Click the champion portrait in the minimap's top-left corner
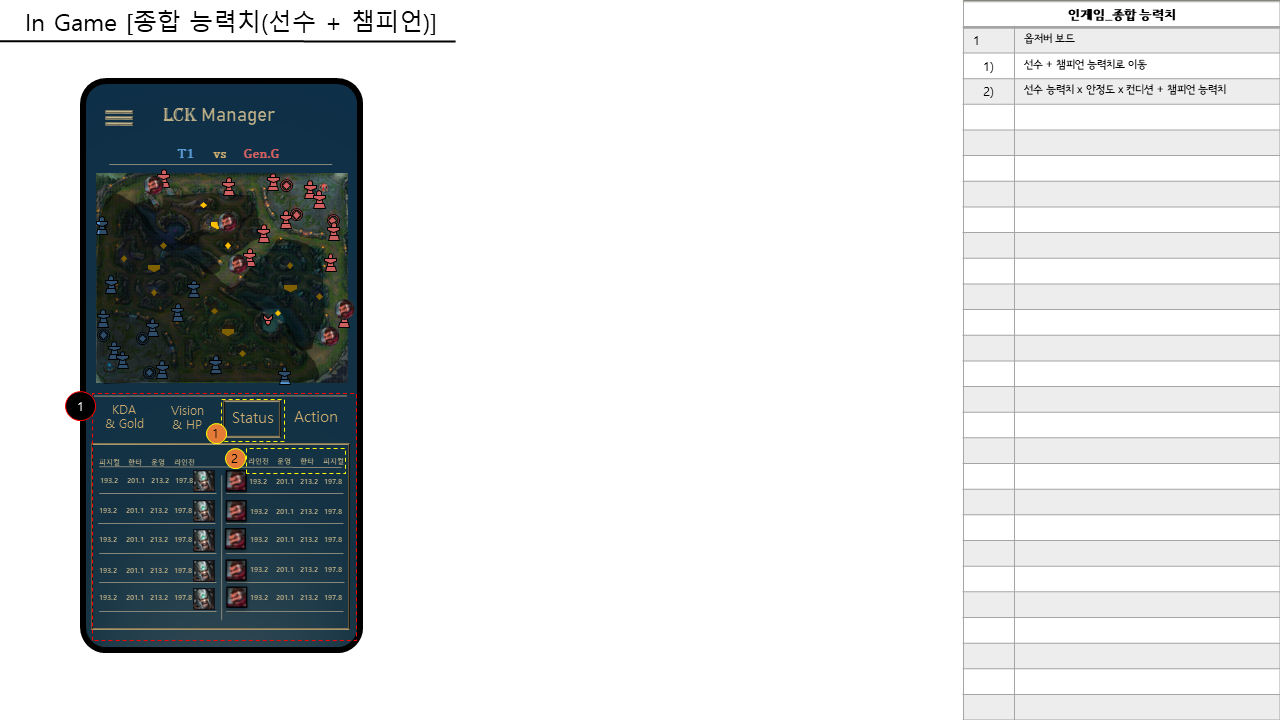The height and width of the screenshot is (720, 1280). [154, 185]
